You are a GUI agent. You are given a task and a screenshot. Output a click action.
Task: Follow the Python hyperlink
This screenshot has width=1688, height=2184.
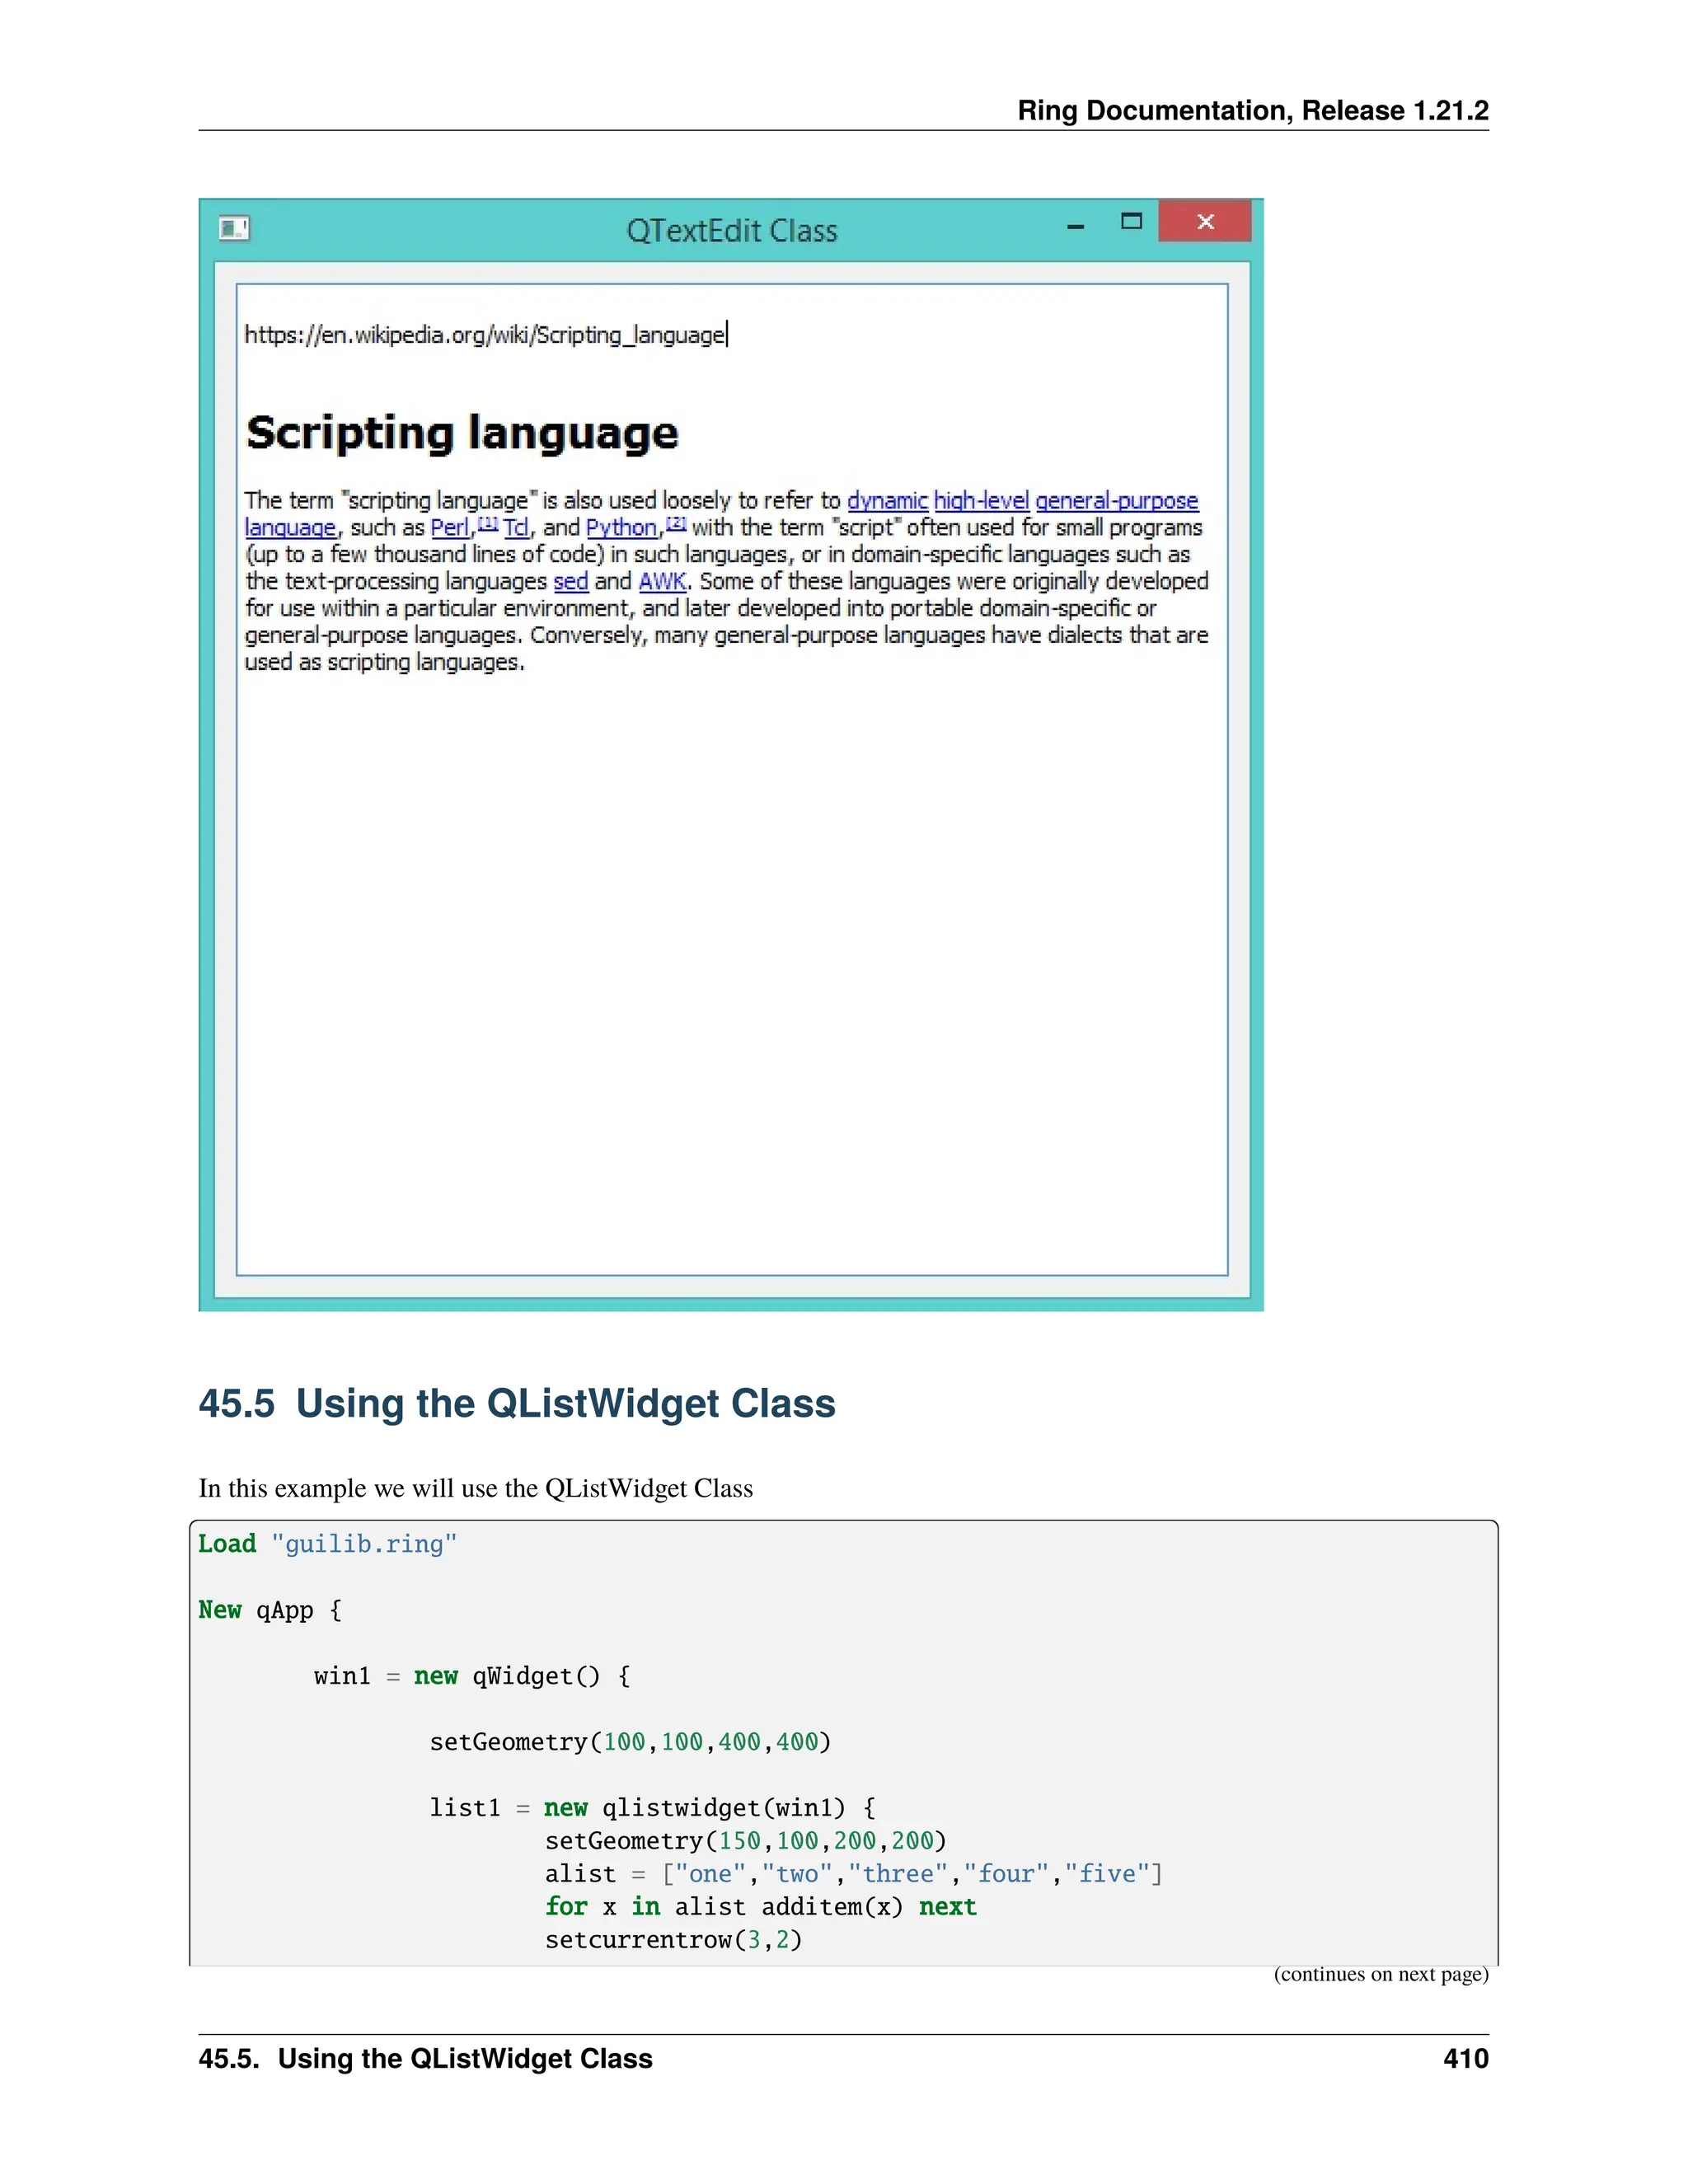click(x=621, y=528)
